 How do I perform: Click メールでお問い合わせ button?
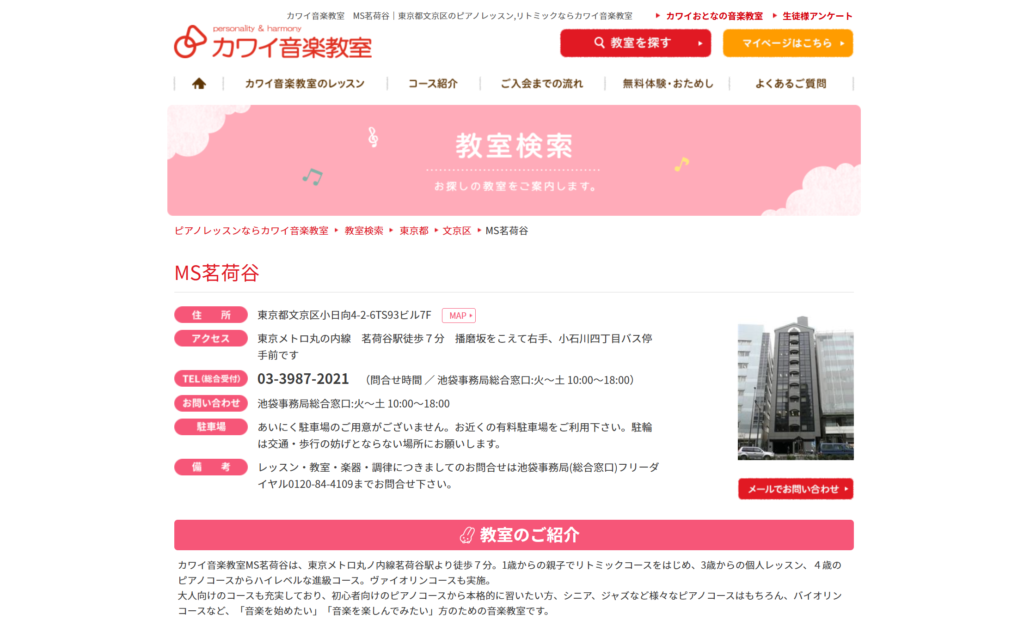(795, 489)
